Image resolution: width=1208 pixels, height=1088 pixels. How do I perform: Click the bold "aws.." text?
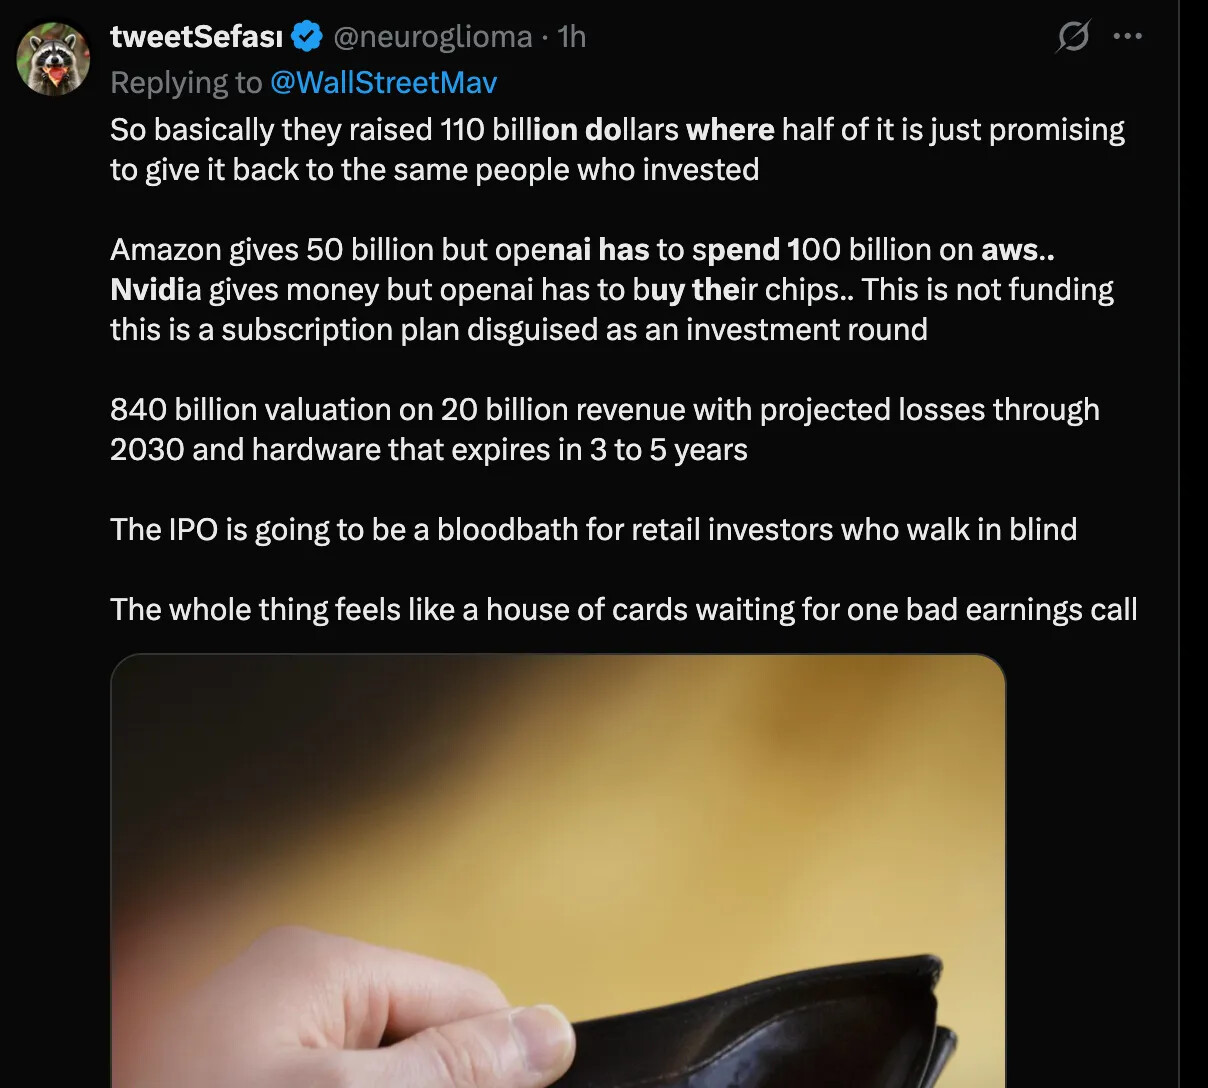[x=1017, y=250]
